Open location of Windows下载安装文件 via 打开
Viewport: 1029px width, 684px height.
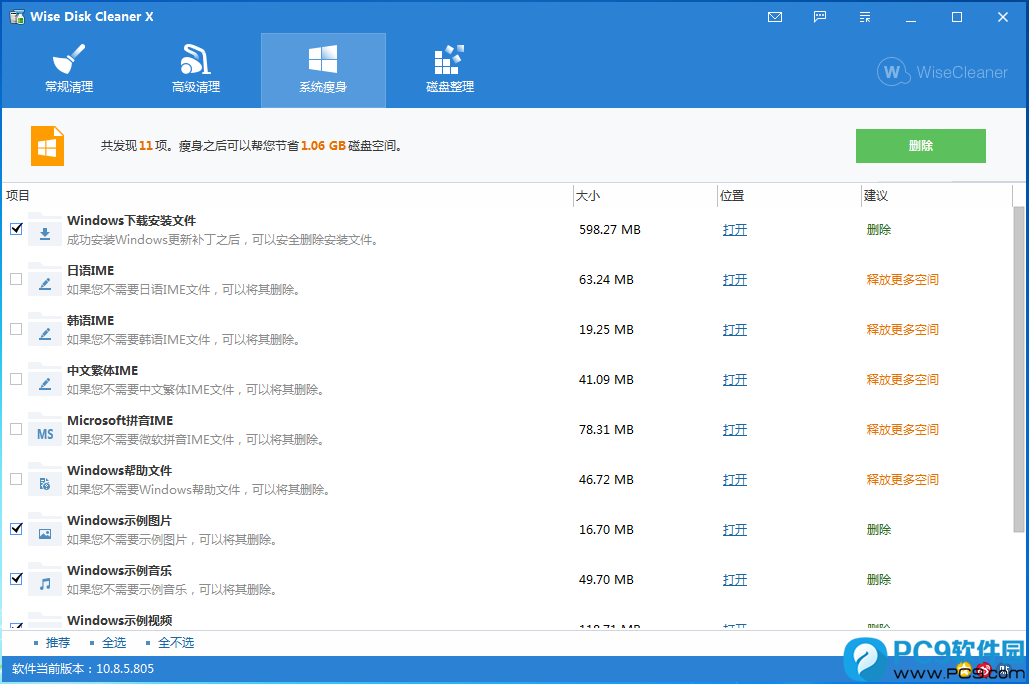pyautogui.click(x=734, y=230)
